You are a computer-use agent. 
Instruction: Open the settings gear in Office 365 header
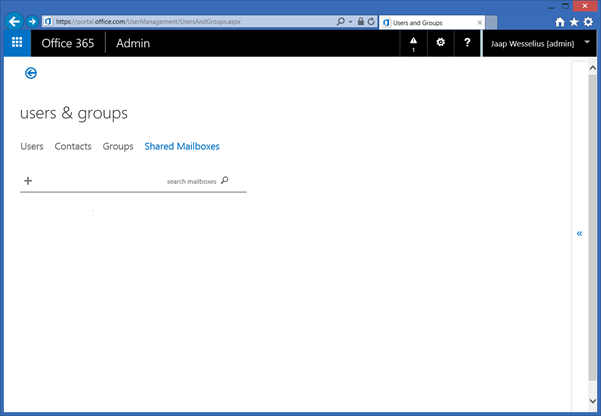[440, 43]
